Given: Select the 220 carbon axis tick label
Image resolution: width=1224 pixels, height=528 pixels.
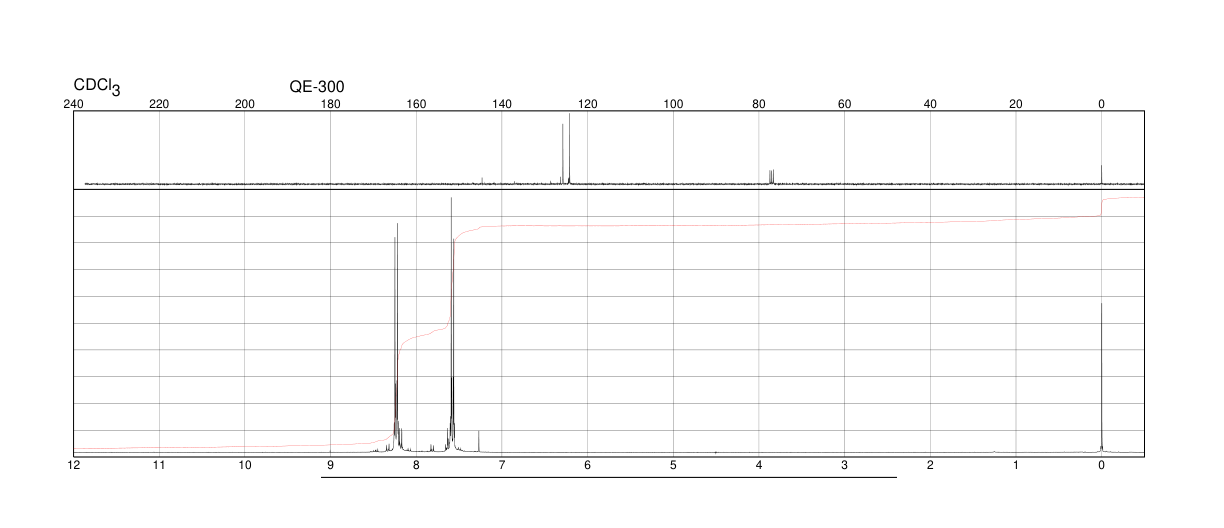Looking at the screenshot, I should [159, 104].
